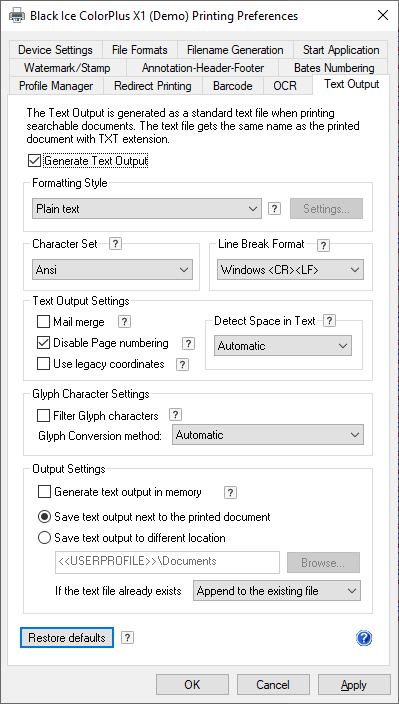Open help for Line Break Format
399x704 pixels.
(x=323, y=245)
